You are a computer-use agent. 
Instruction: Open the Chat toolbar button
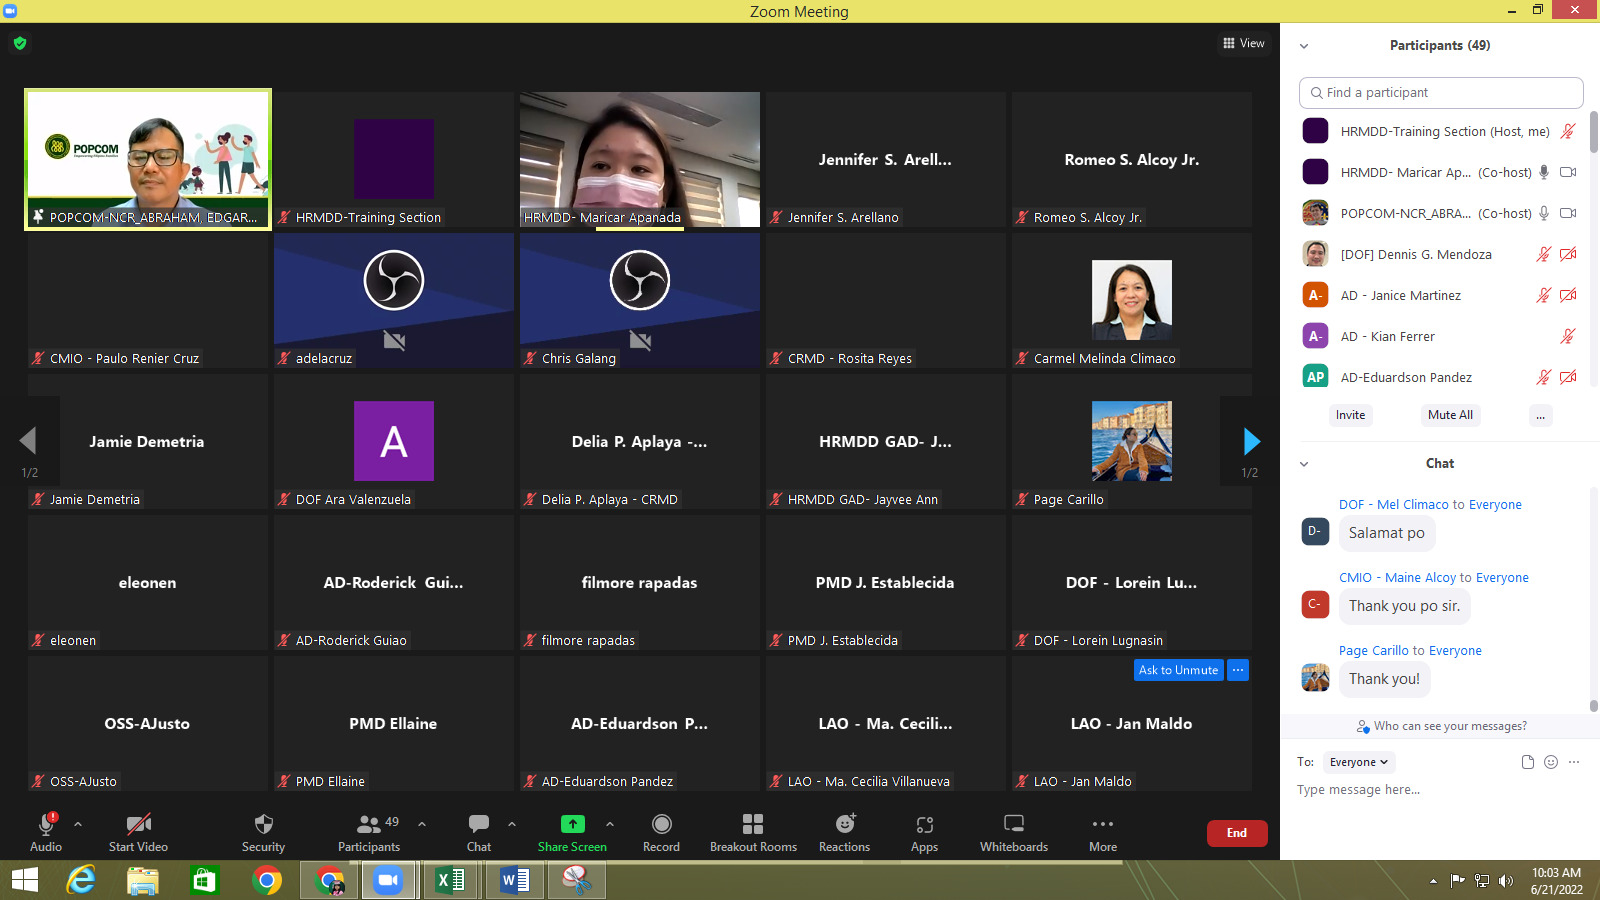pos(479,832)
